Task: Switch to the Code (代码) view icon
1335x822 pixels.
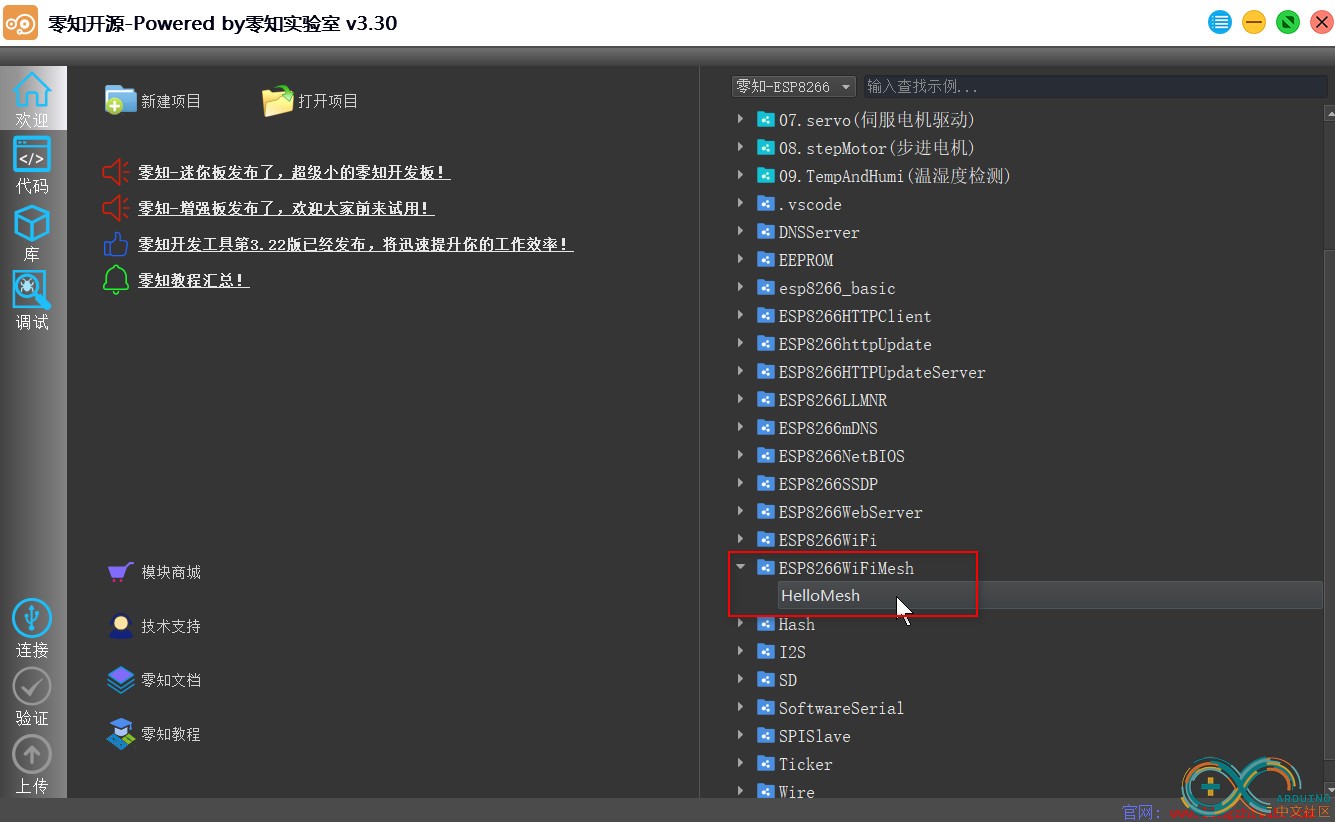Action: (x=32, y=155)
